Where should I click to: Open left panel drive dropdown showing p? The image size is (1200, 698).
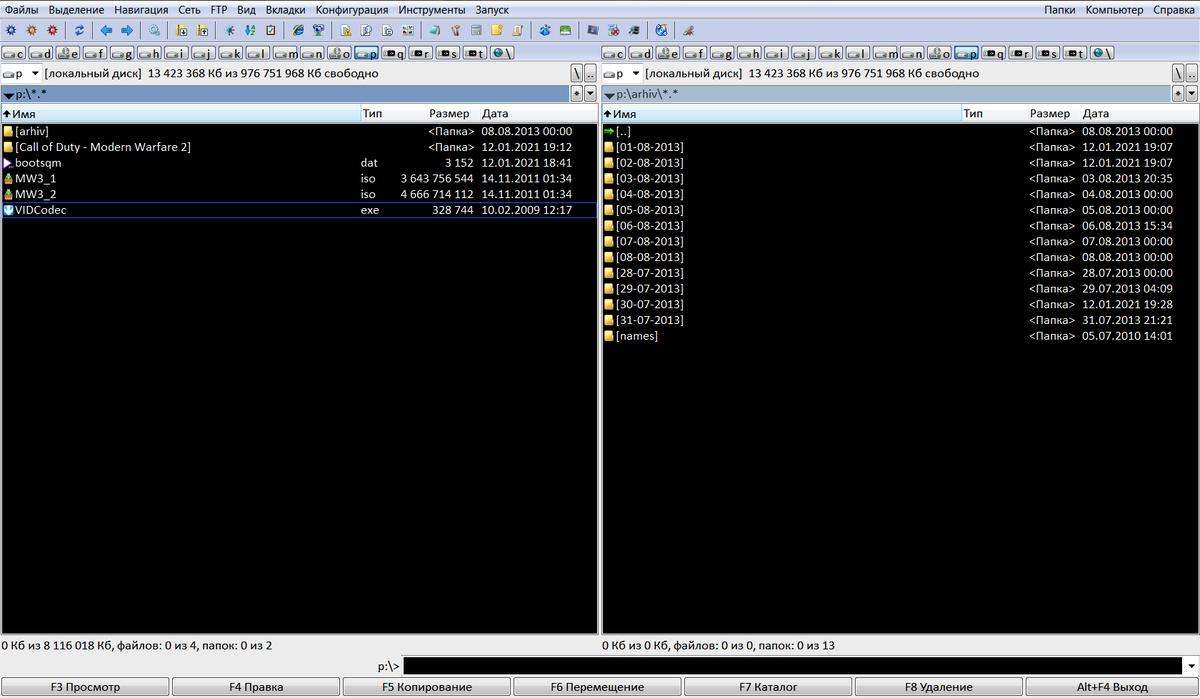(22, 73)
